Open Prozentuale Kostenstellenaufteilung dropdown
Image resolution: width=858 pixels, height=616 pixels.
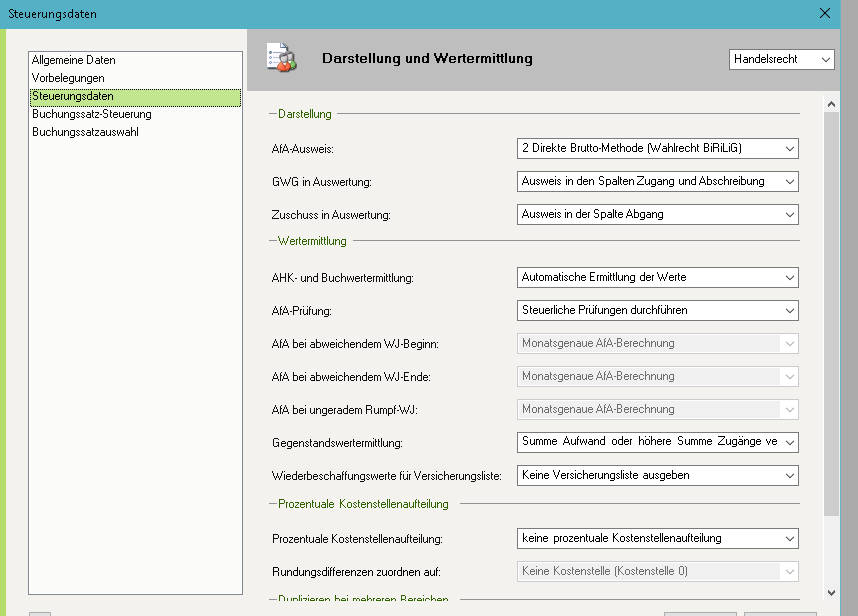coord(657,538)
